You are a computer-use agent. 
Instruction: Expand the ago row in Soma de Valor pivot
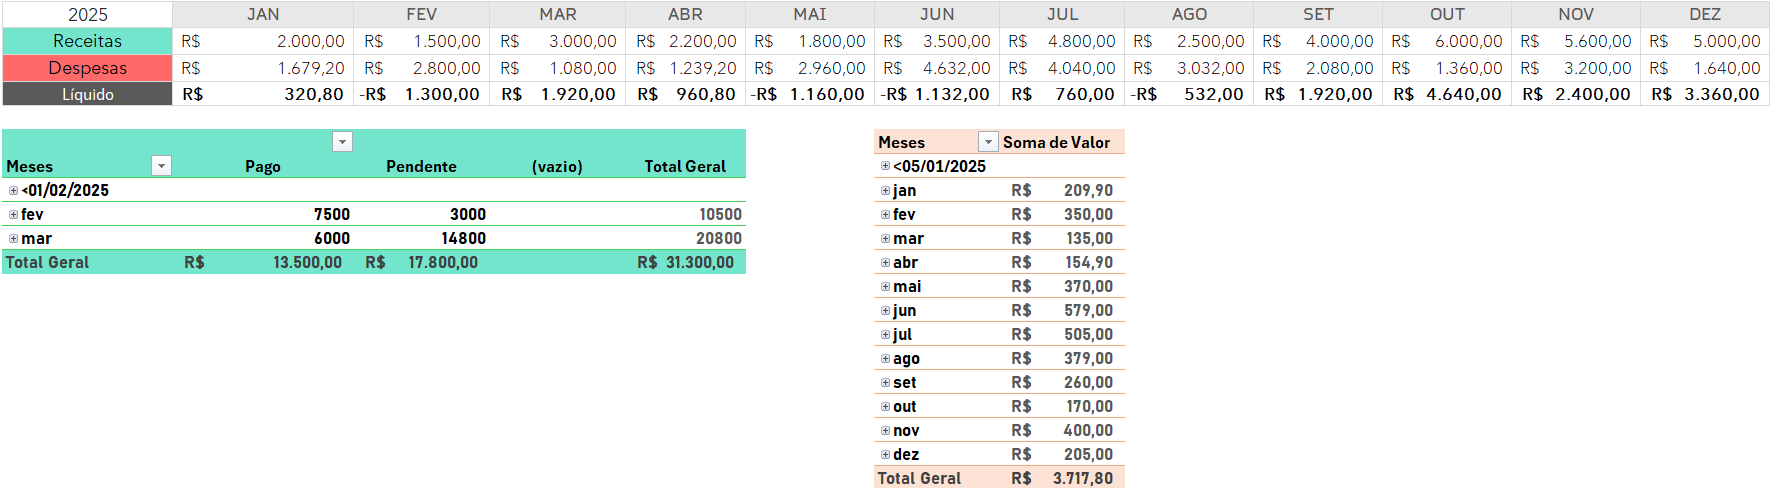pyautogui.click(x=885, y=359)
